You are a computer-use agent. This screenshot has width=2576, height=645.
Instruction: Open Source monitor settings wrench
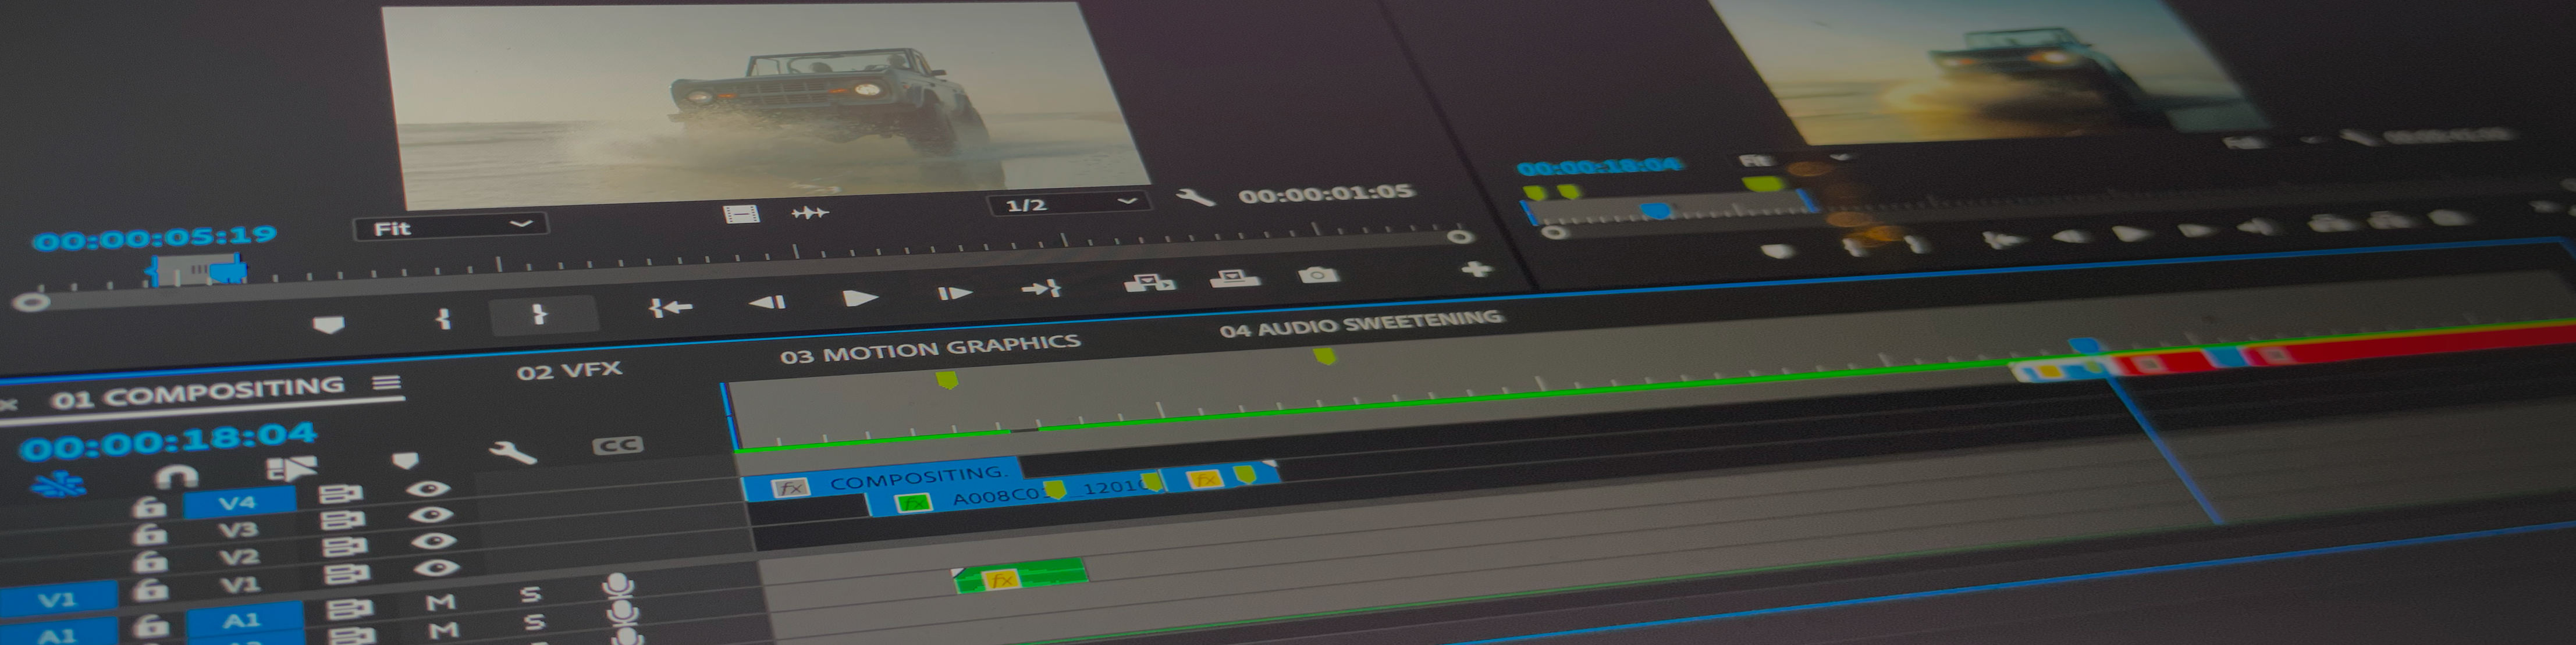[x=1195, y=197]
